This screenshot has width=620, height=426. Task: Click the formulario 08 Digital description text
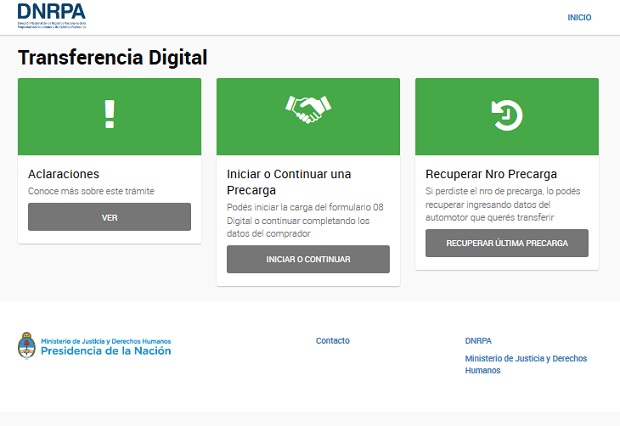(x=306, y=220)
